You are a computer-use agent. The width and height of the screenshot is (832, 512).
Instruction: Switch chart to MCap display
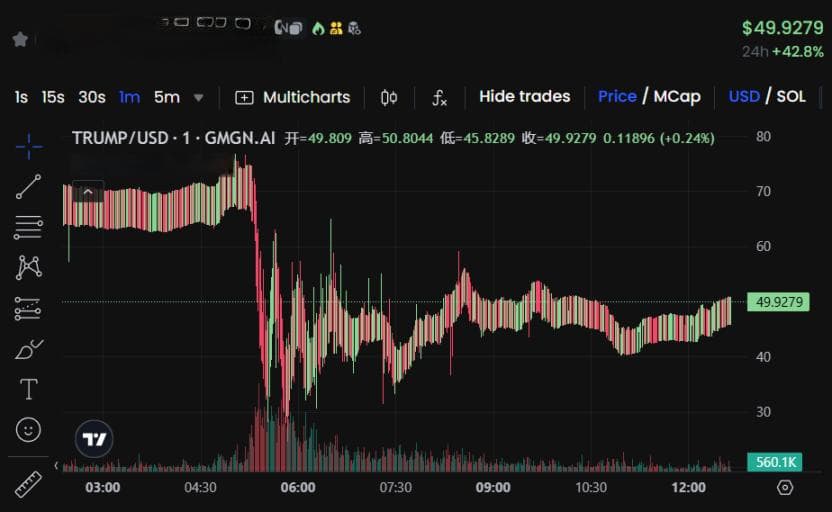pyautogui.click(x=677, y=97)
